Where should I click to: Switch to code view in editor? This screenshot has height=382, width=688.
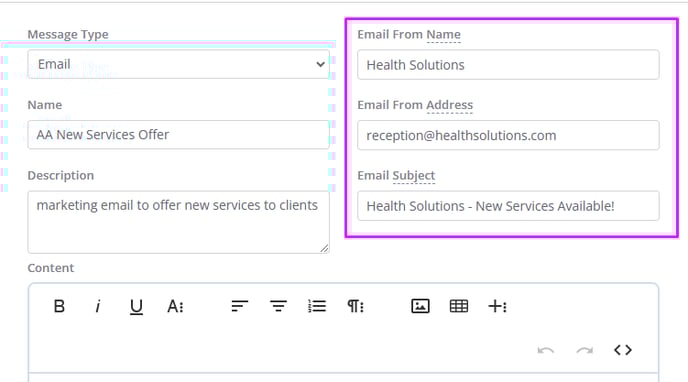623,350
